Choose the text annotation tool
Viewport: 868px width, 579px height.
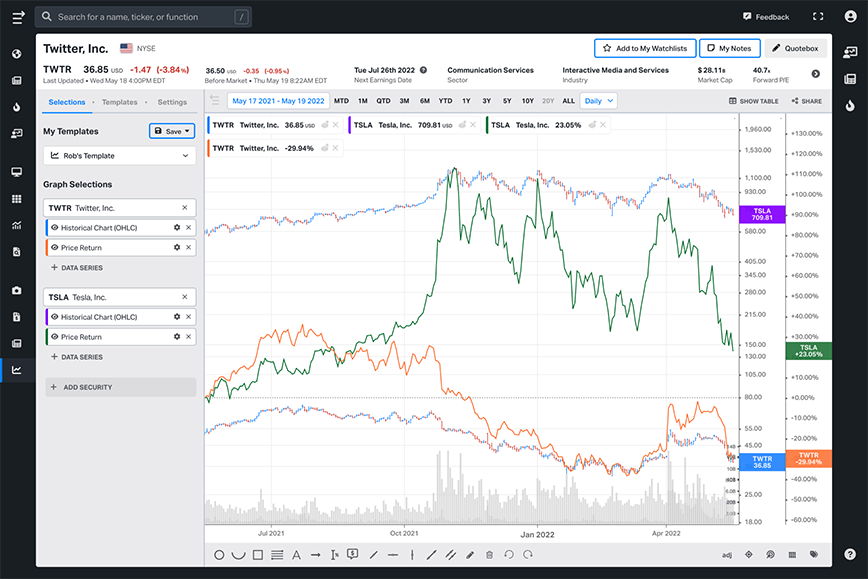(296, 554)
